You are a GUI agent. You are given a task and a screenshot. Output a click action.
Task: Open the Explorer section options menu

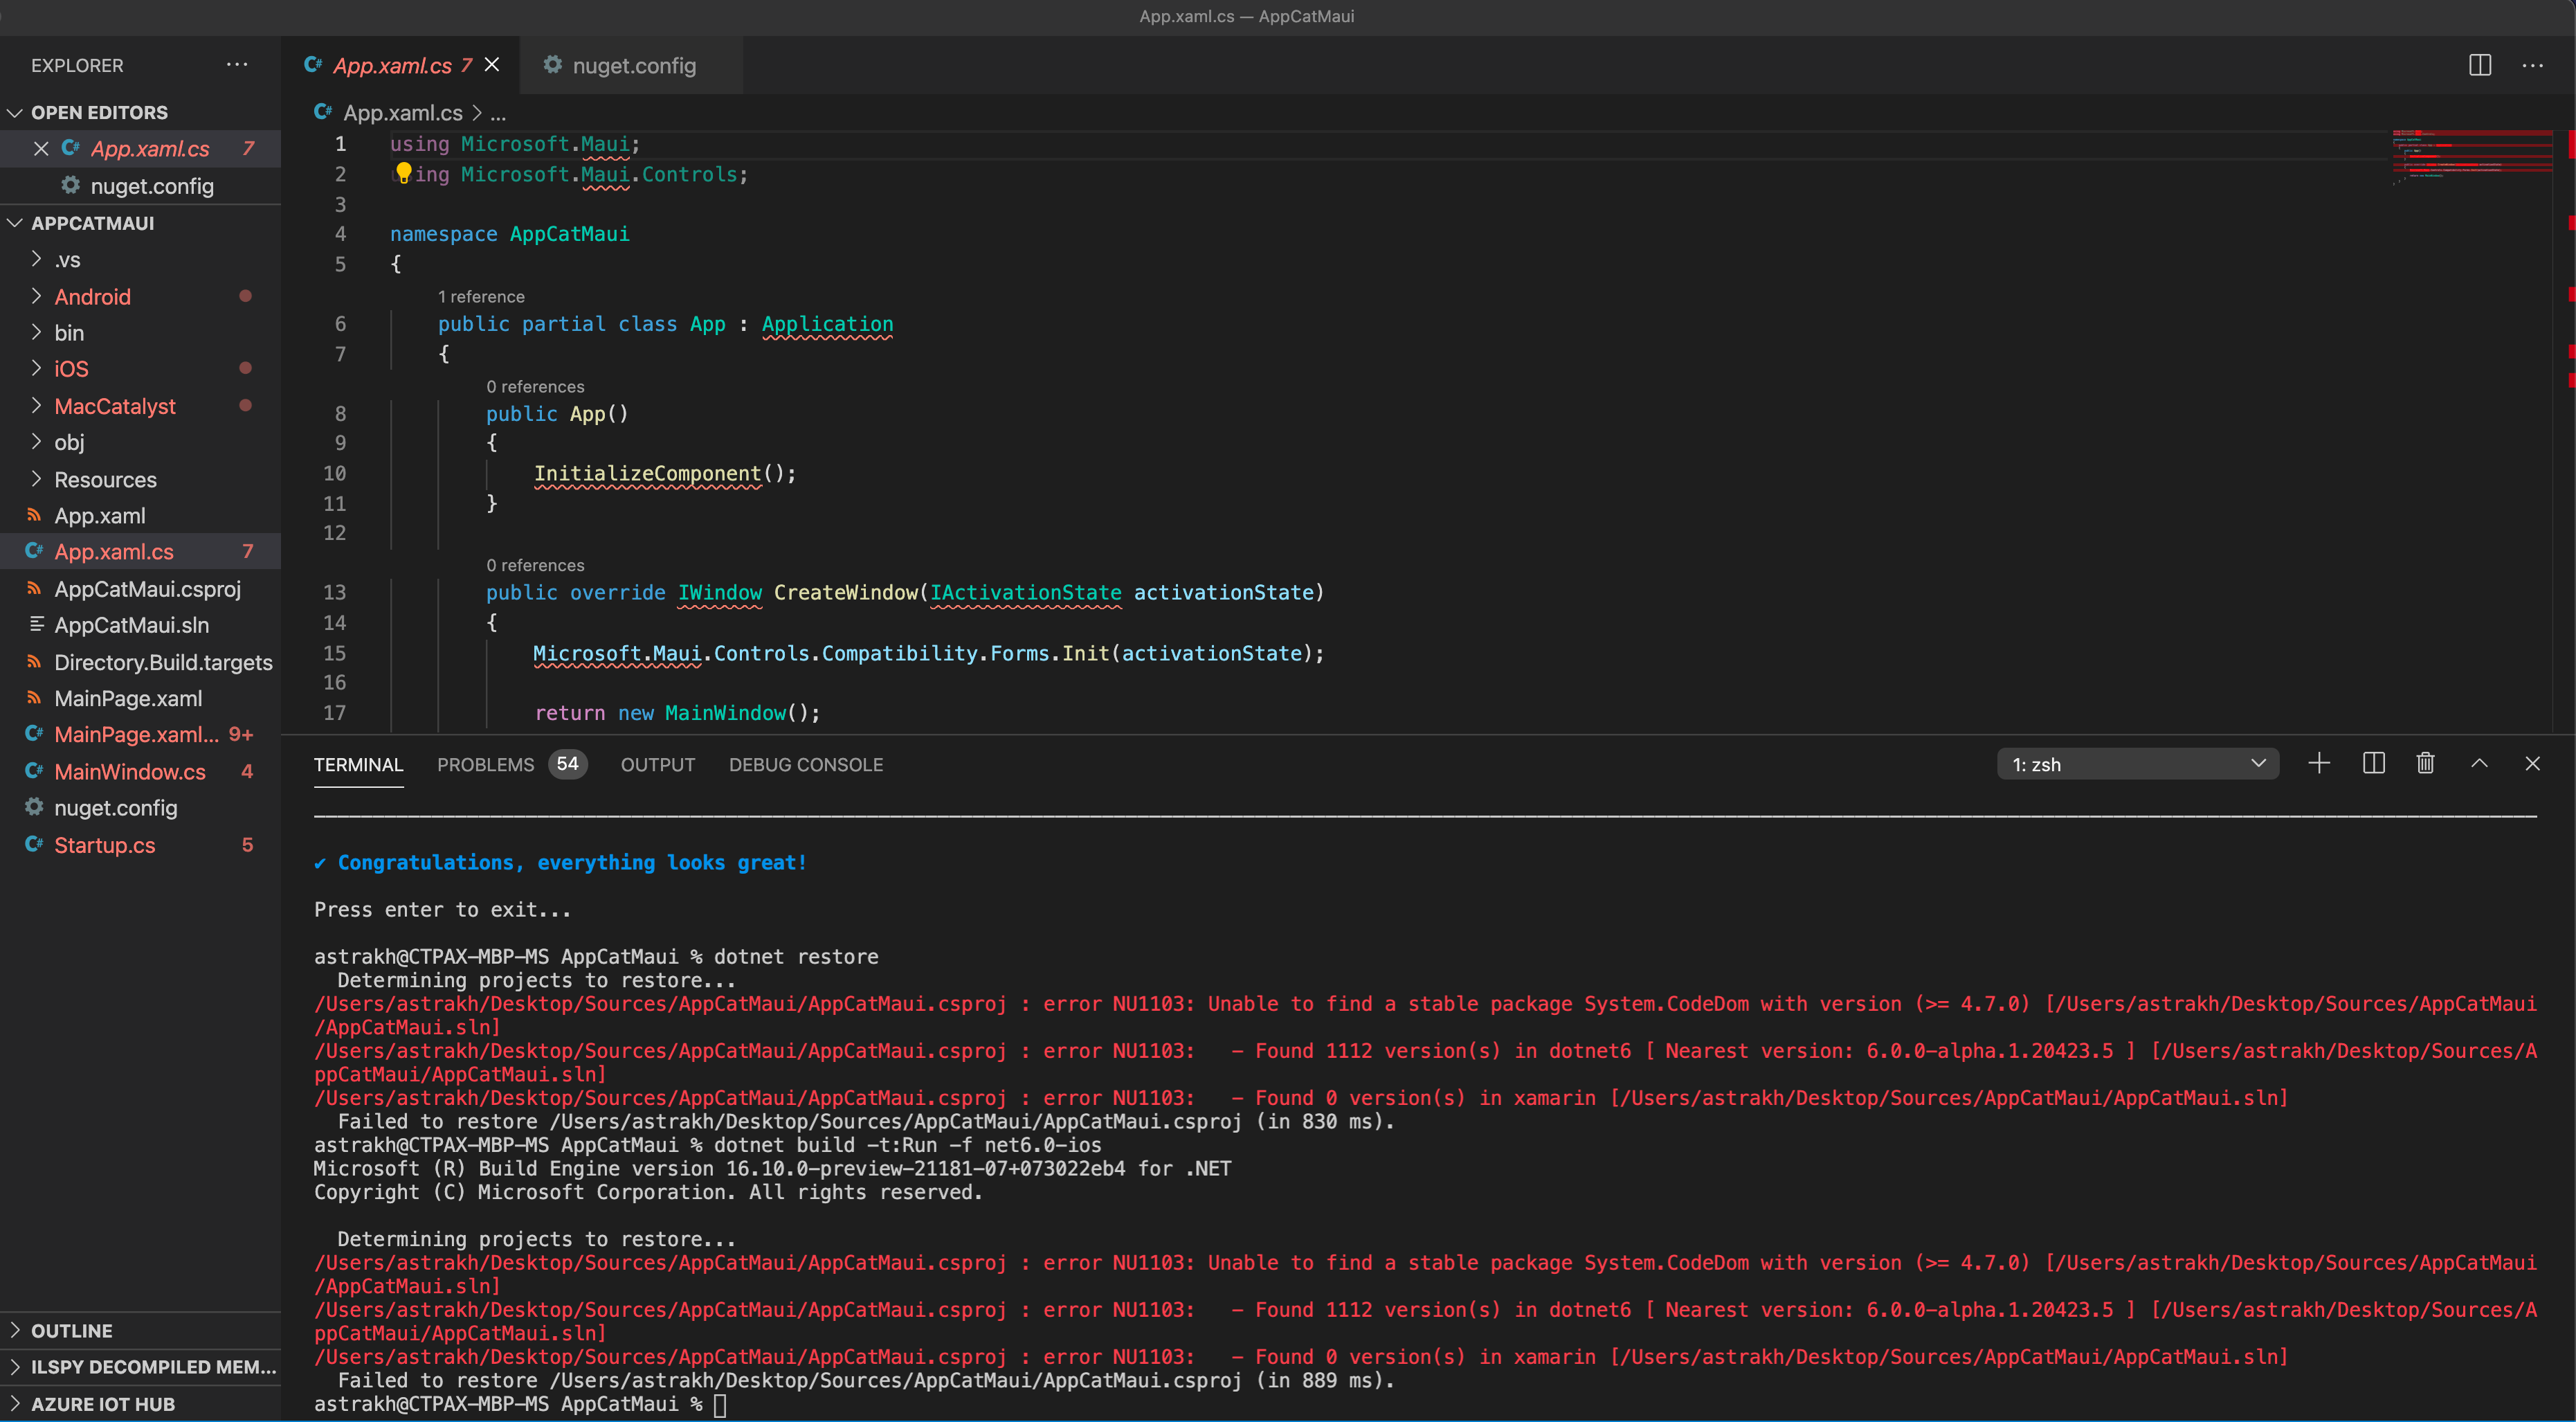(236, 65)
